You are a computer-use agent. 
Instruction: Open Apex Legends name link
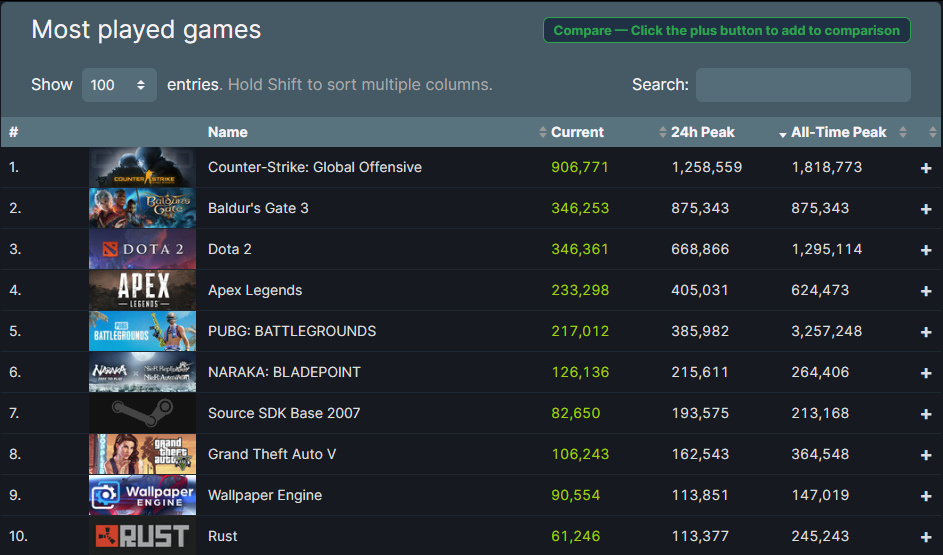pyautogui.click(x=255, y=290)
